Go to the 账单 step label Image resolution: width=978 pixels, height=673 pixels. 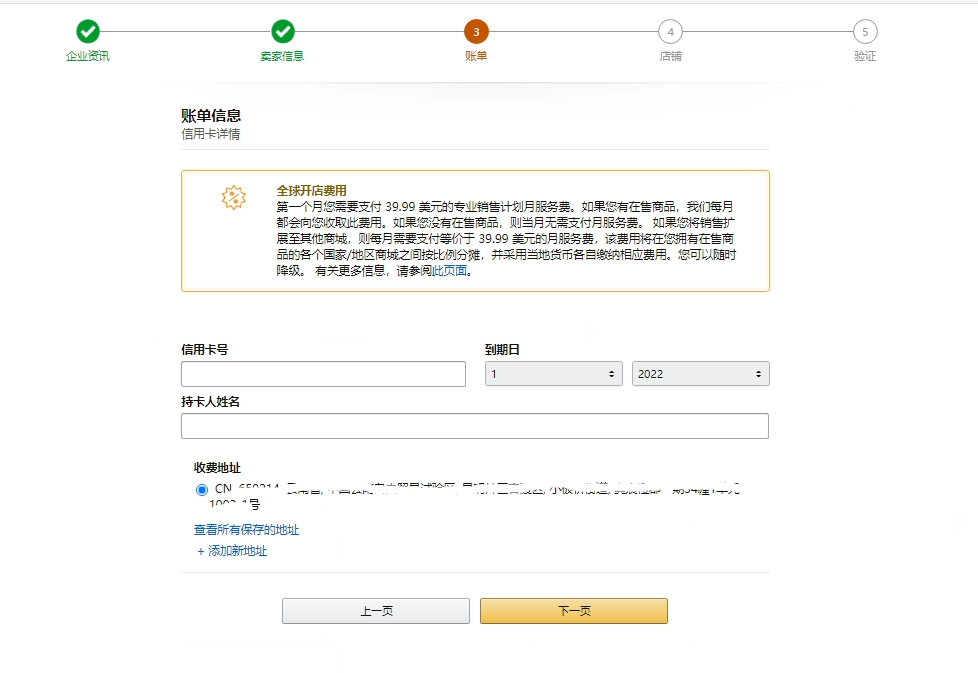coord(477,55)
